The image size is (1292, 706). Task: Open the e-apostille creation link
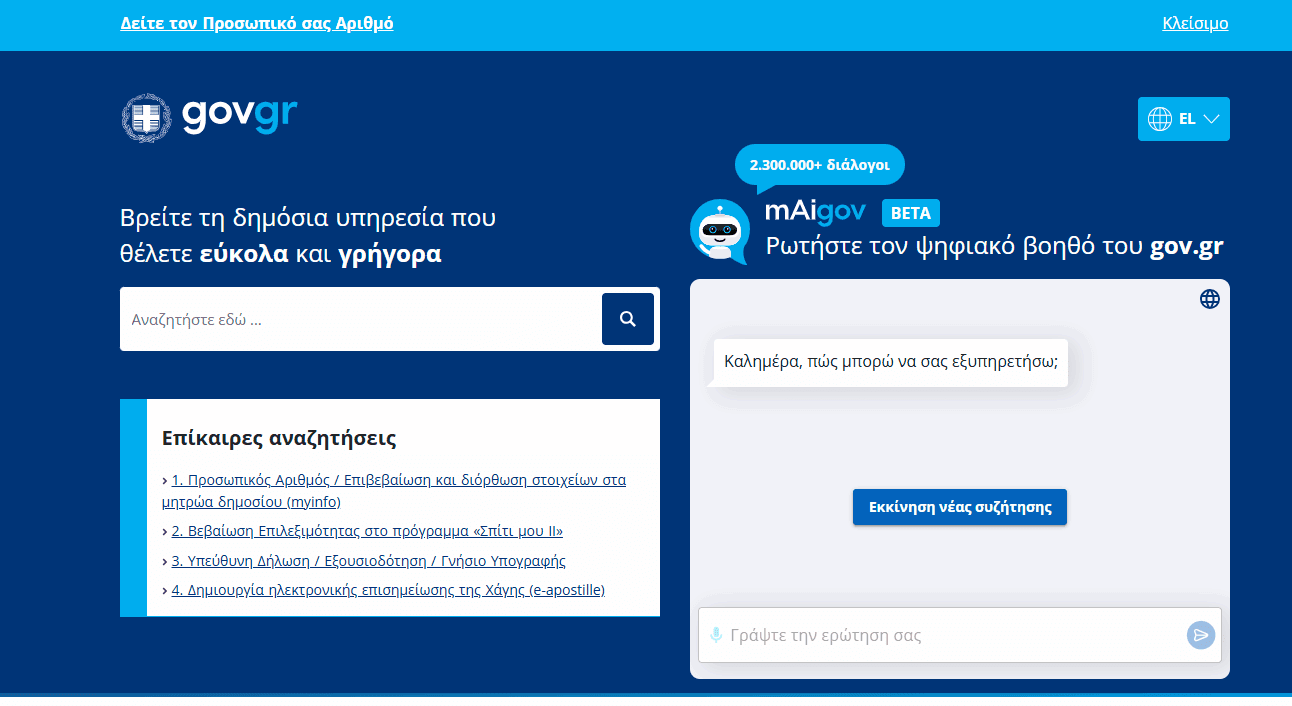click(386, 589)
